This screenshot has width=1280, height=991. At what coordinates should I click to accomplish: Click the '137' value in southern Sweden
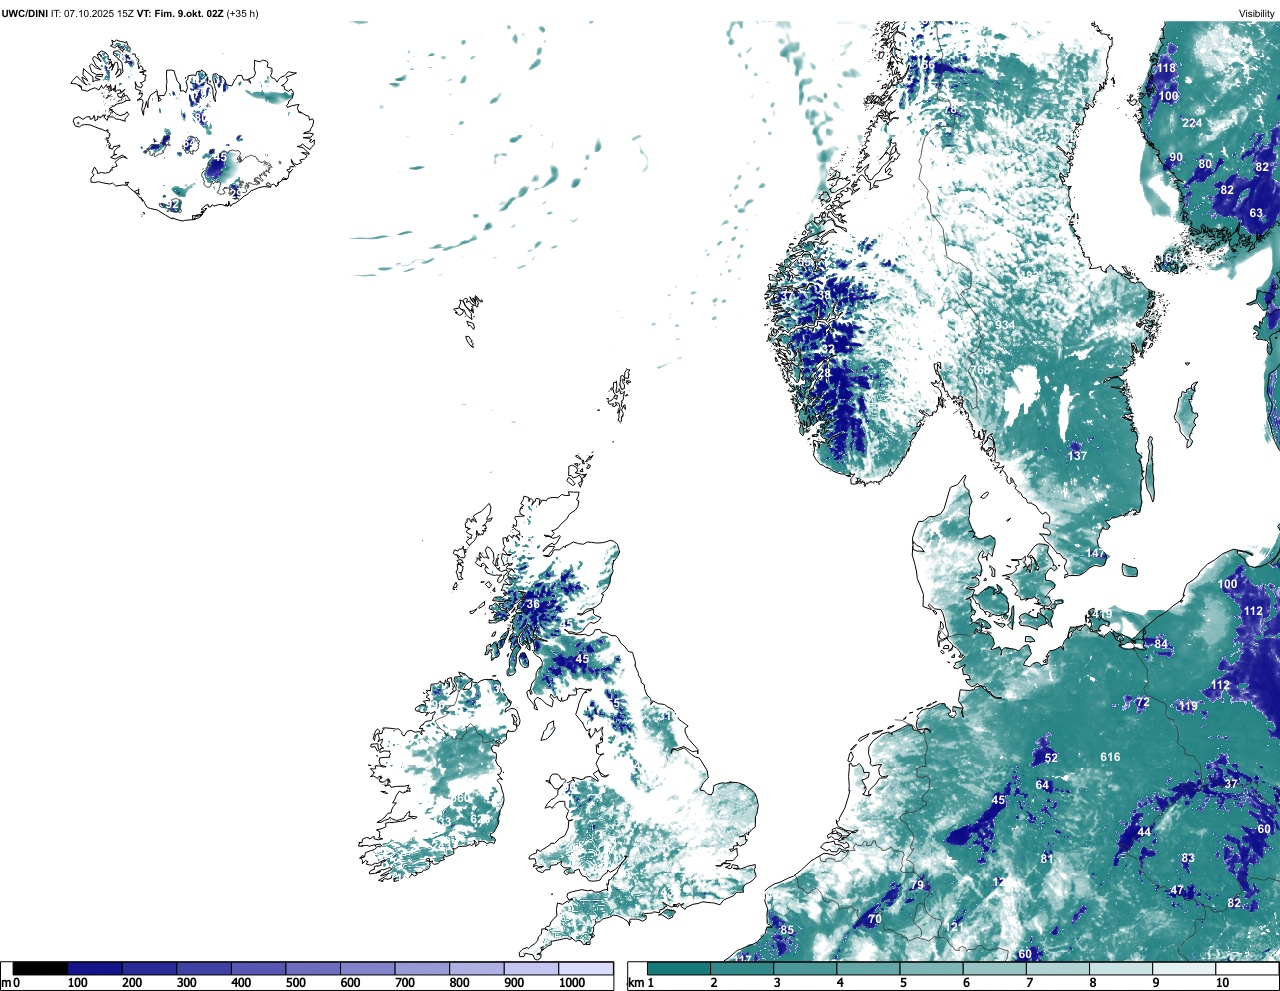pos(1076,456)
